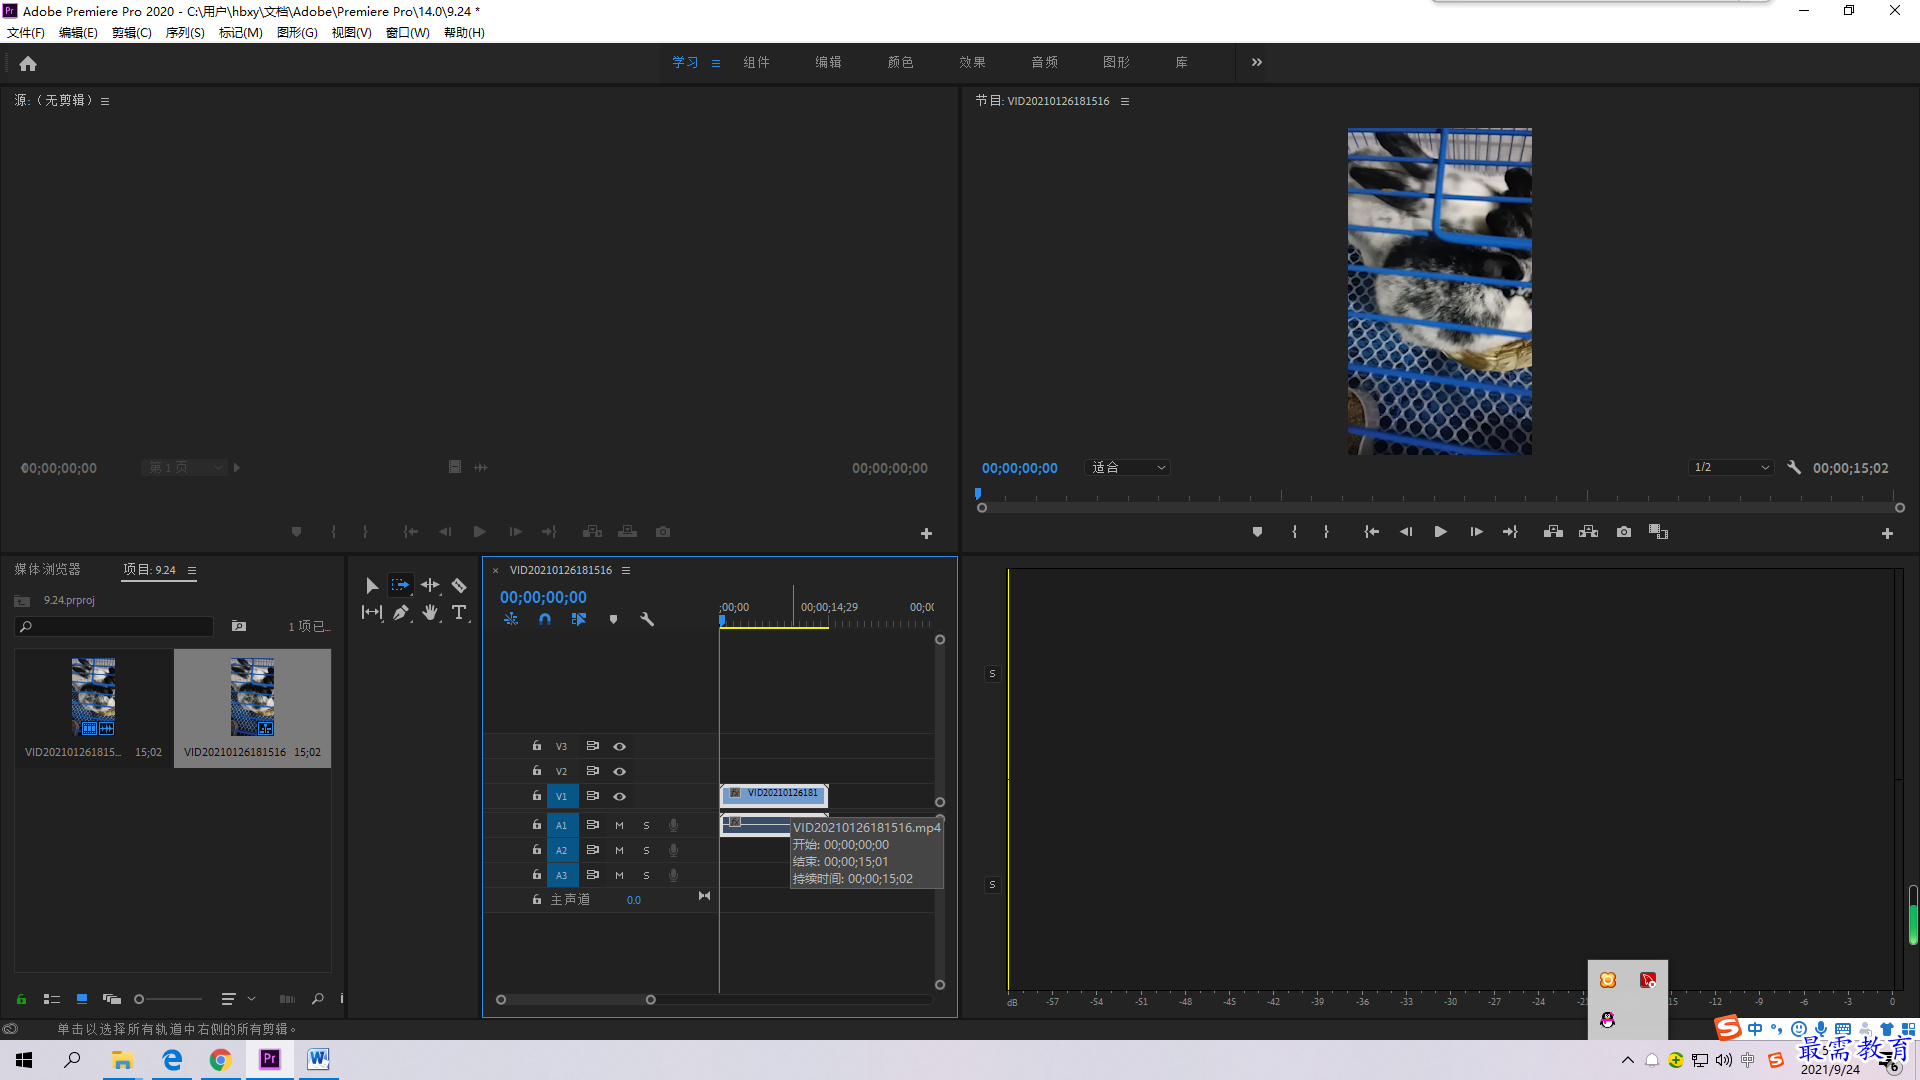This screenshot has height=1080, width=1920.
Task: Hide the V3 track output
Action: click(619, 746)
